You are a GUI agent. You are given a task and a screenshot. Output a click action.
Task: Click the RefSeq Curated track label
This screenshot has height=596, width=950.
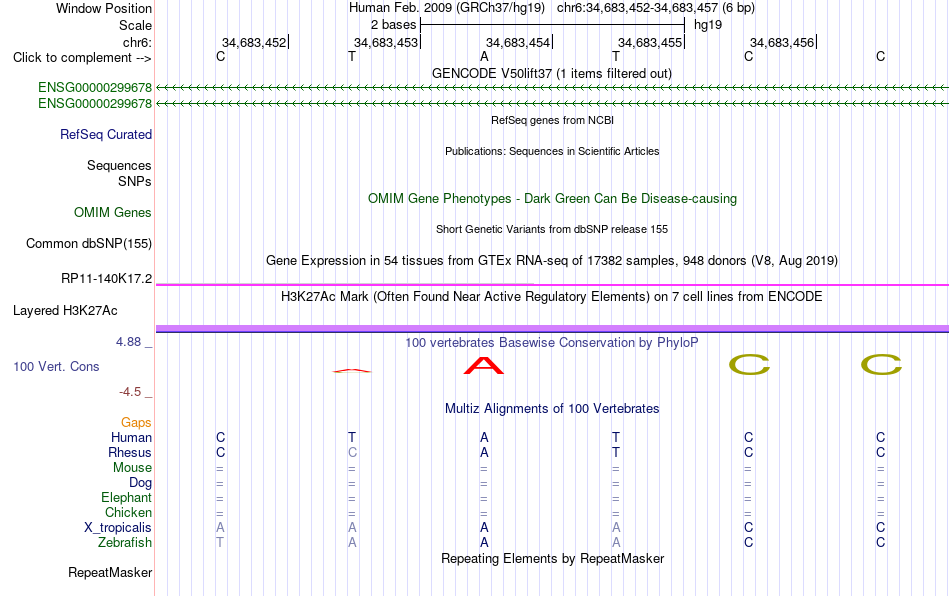[x=105, y=134]
